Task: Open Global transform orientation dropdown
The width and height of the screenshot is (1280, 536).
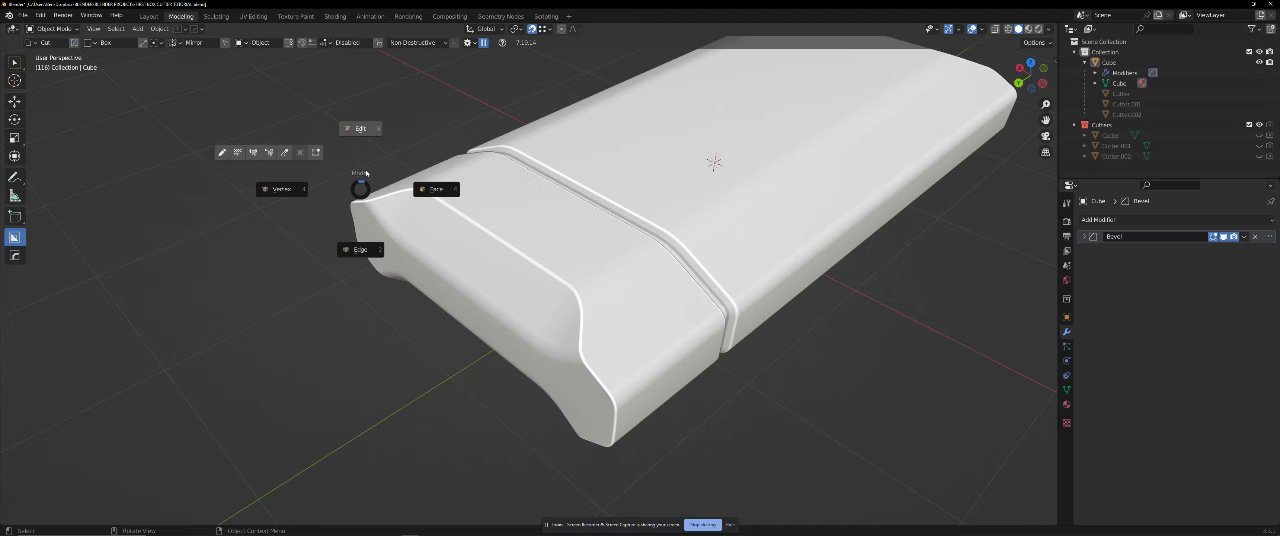Action: coord(485,29)
